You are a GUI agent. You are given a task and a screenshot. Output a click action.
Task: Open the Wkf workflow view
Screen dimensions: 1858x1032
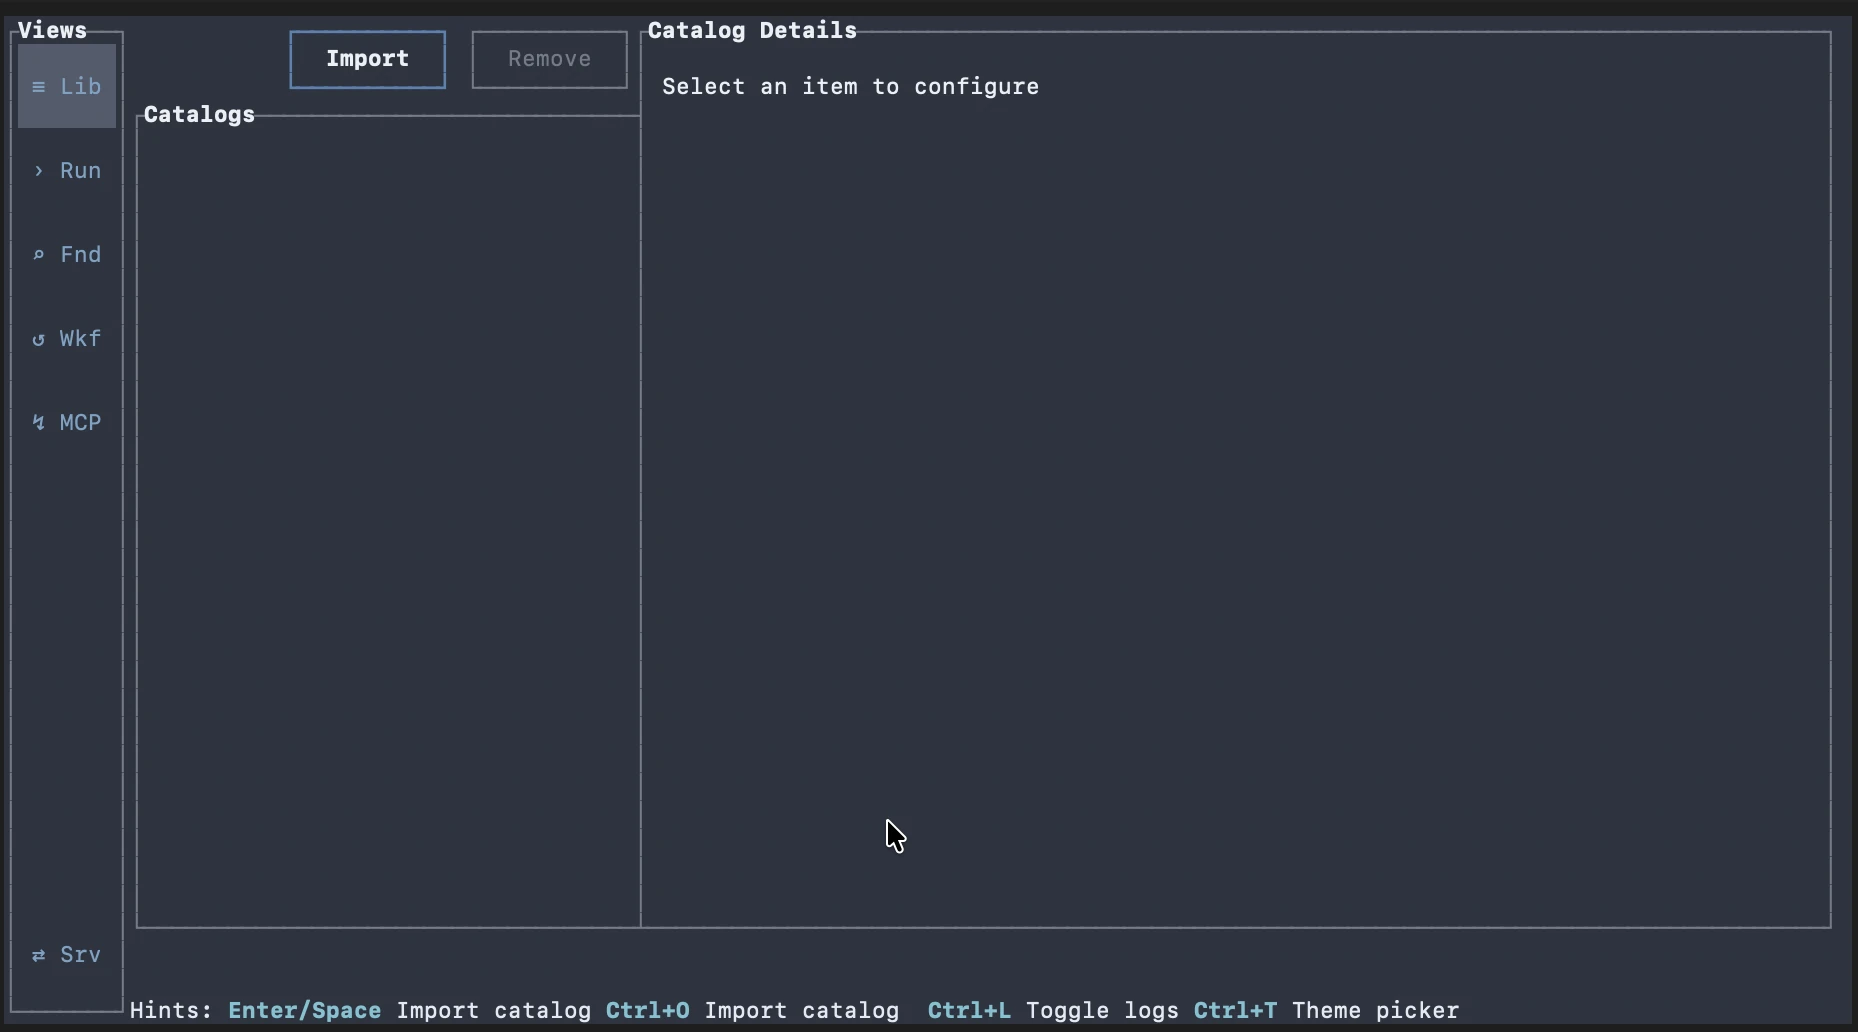point(66,338)
